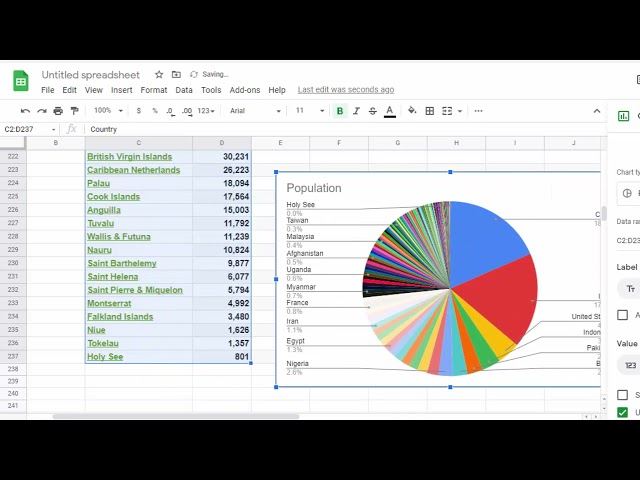Click the undo arrow icon

click(x=25, y=111)
